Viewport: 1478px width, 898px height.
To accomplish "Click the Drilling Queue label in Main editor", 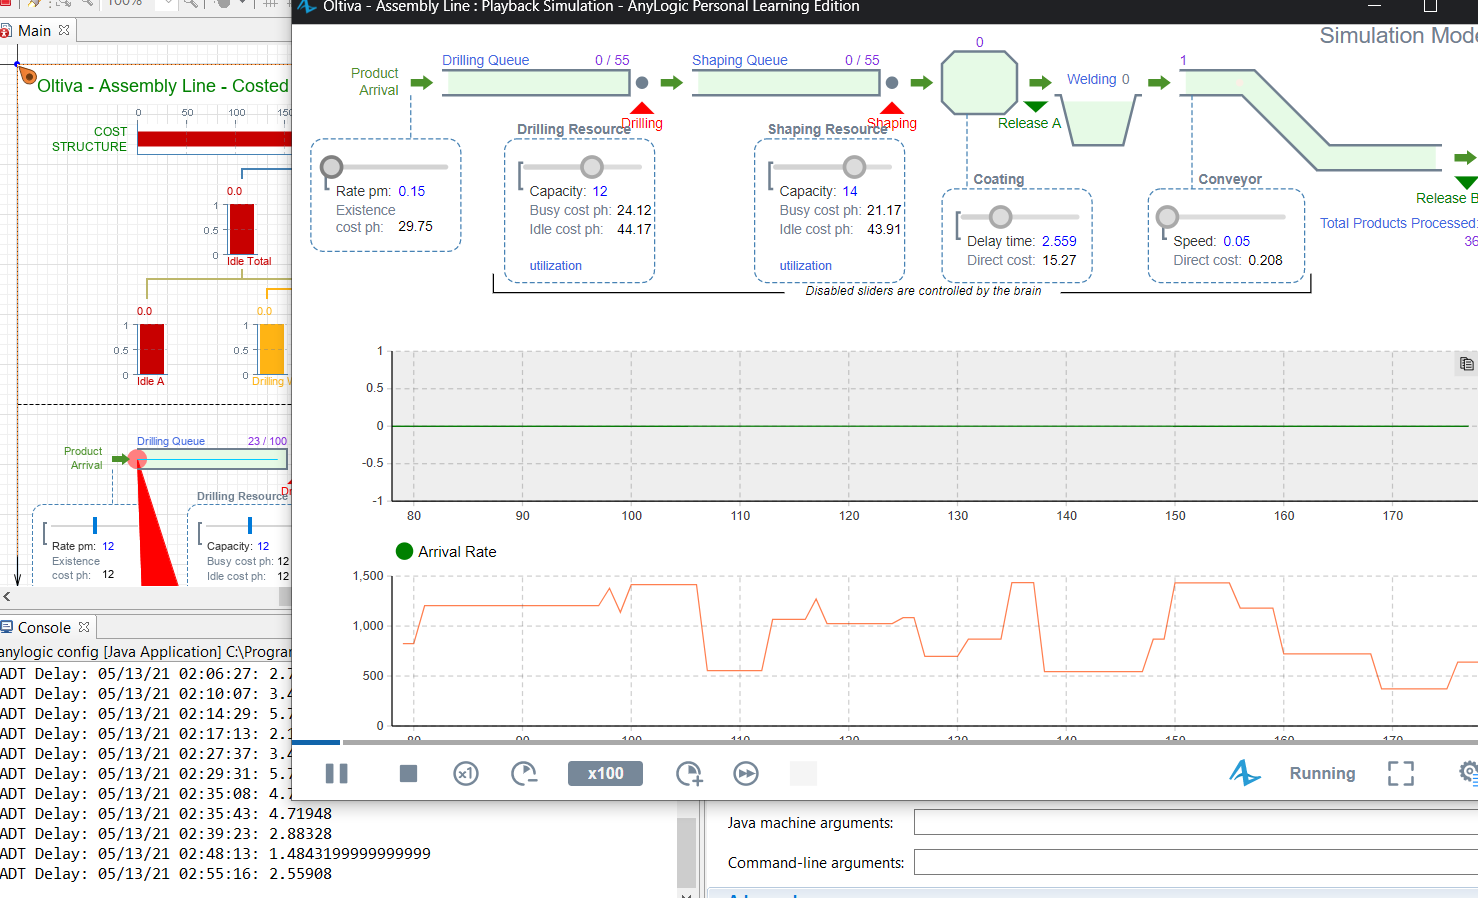I will click(170, 441).
